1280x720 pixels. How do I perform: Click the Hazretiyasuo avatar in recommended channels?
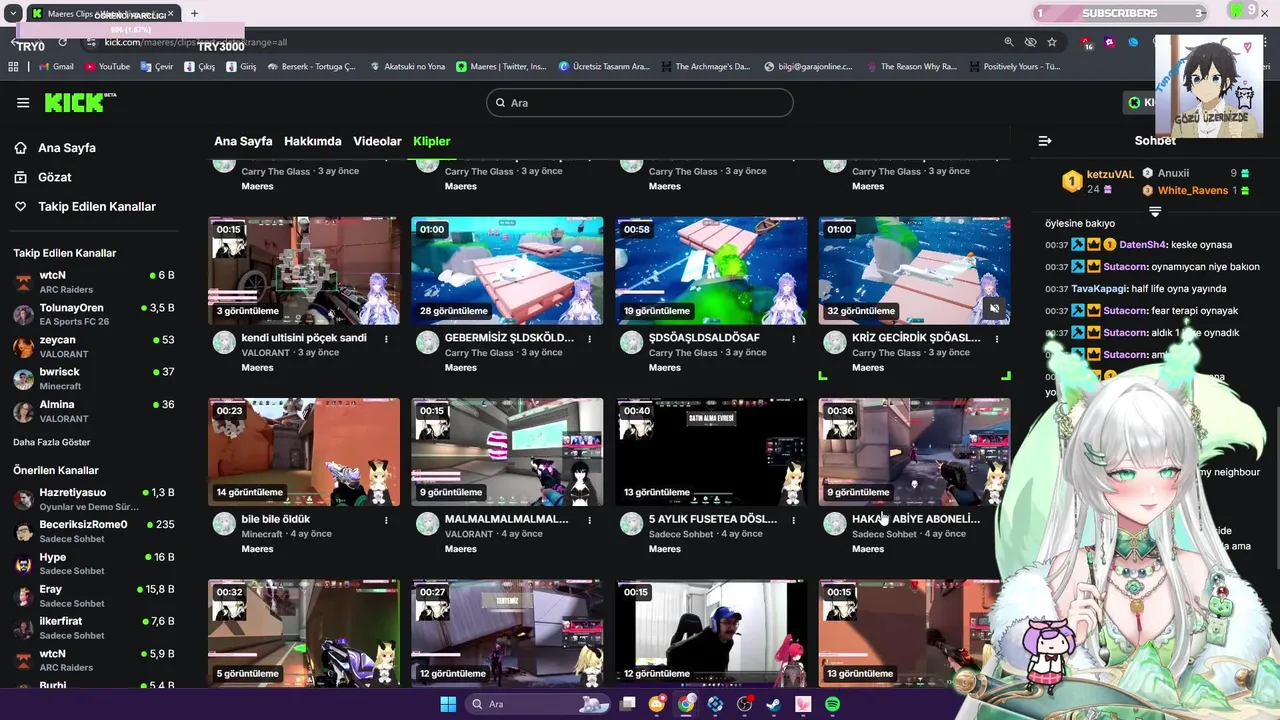click(23, 500)
